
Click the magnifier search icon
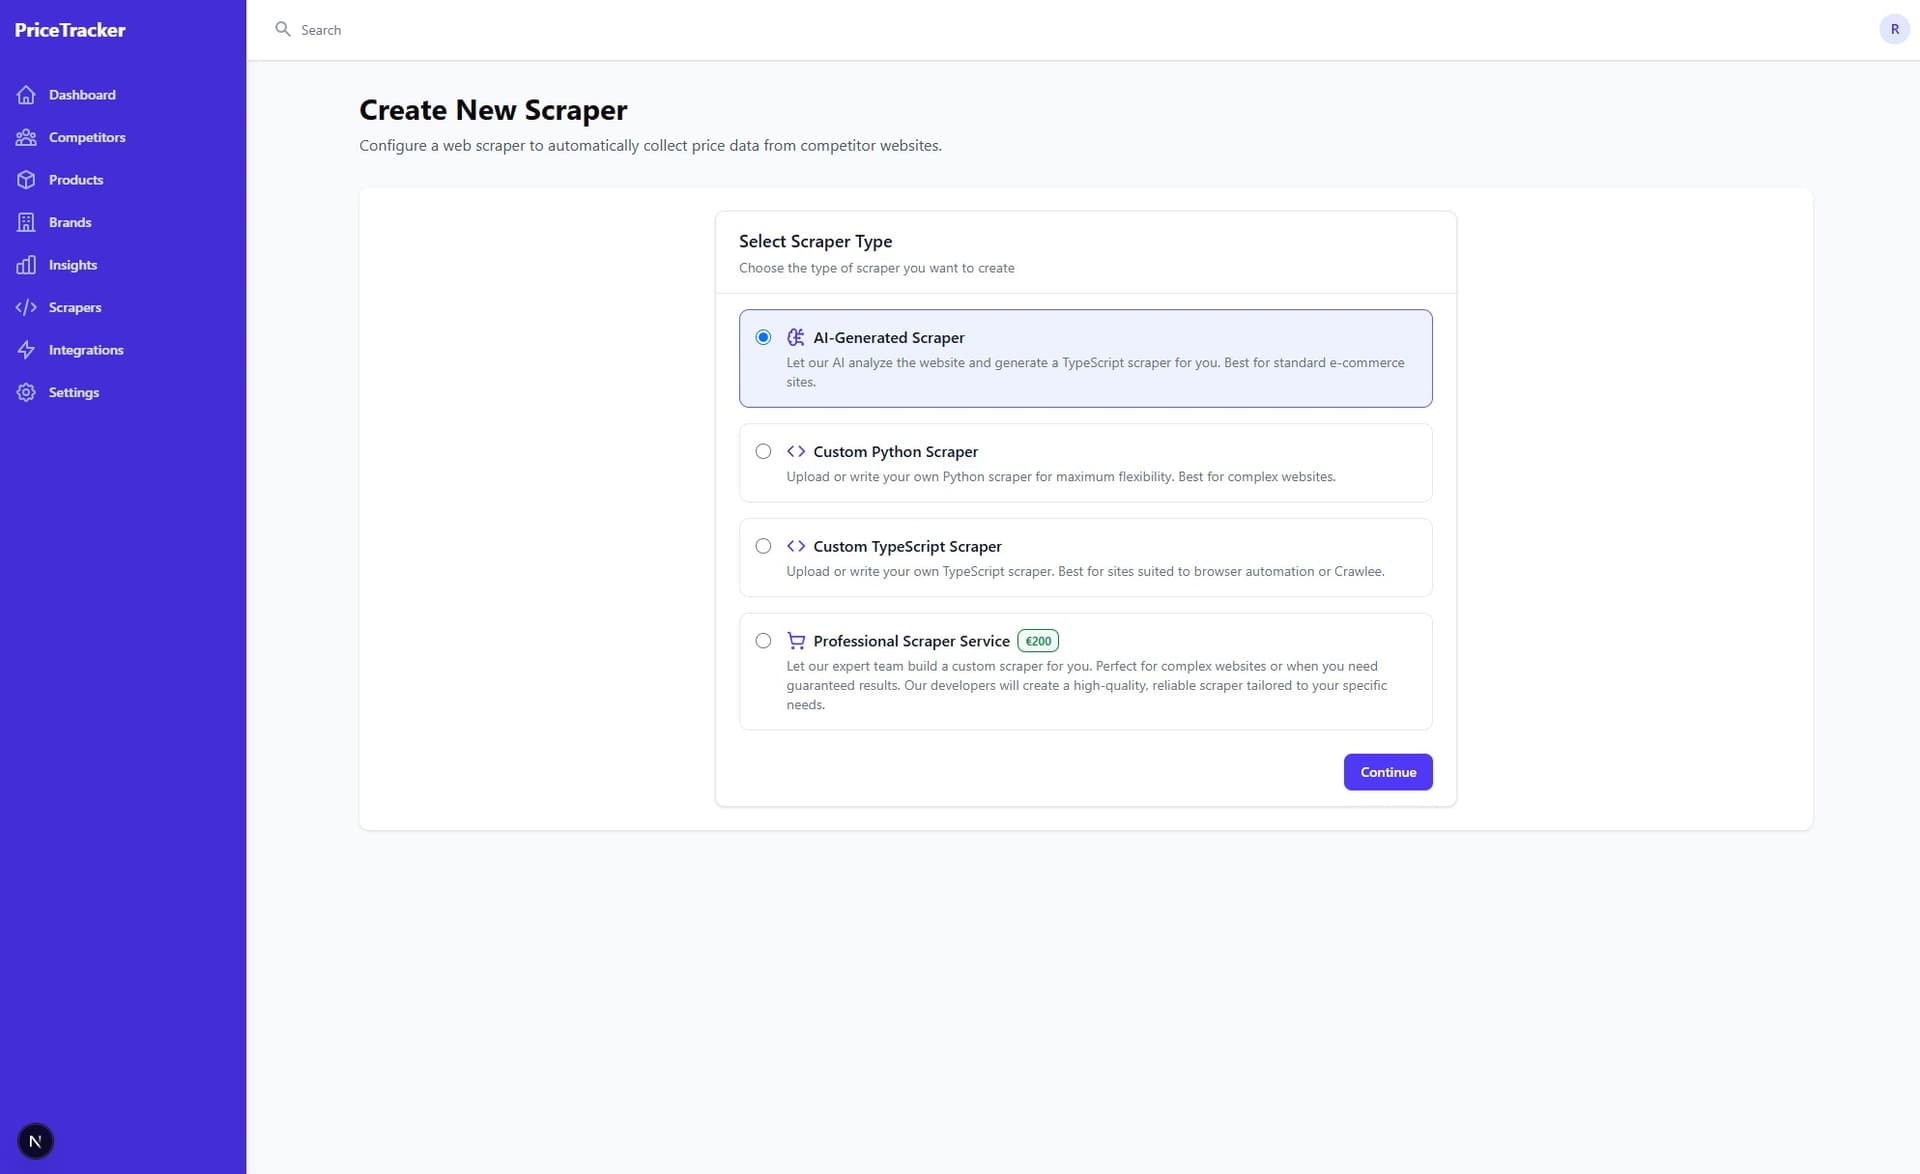tap(283, 30)
